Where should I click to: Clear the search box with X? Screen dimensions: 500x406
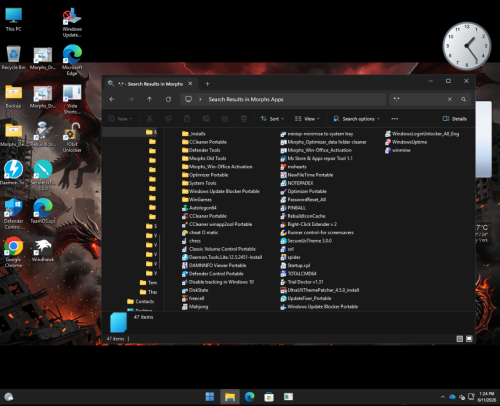click(x=450, y=99)
